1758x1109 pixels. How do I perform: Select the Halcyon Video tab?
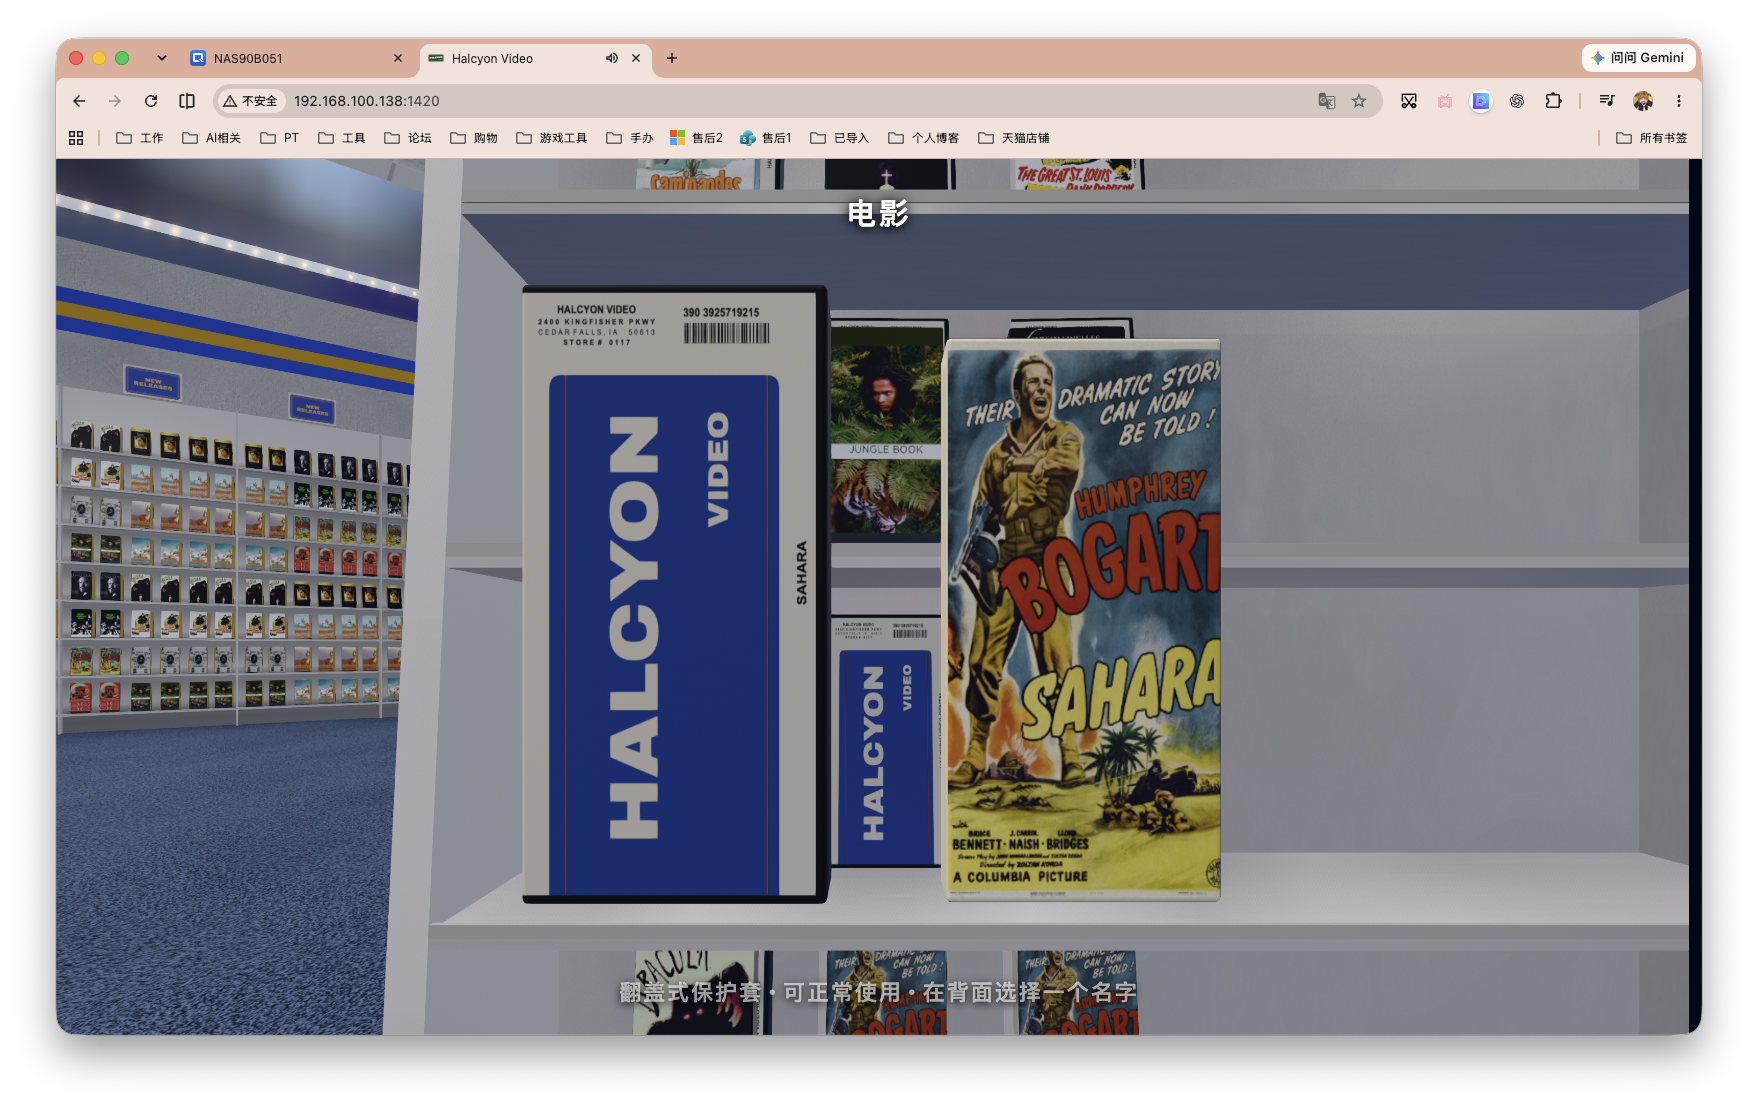pyautogui.click(x=535, y=58)
